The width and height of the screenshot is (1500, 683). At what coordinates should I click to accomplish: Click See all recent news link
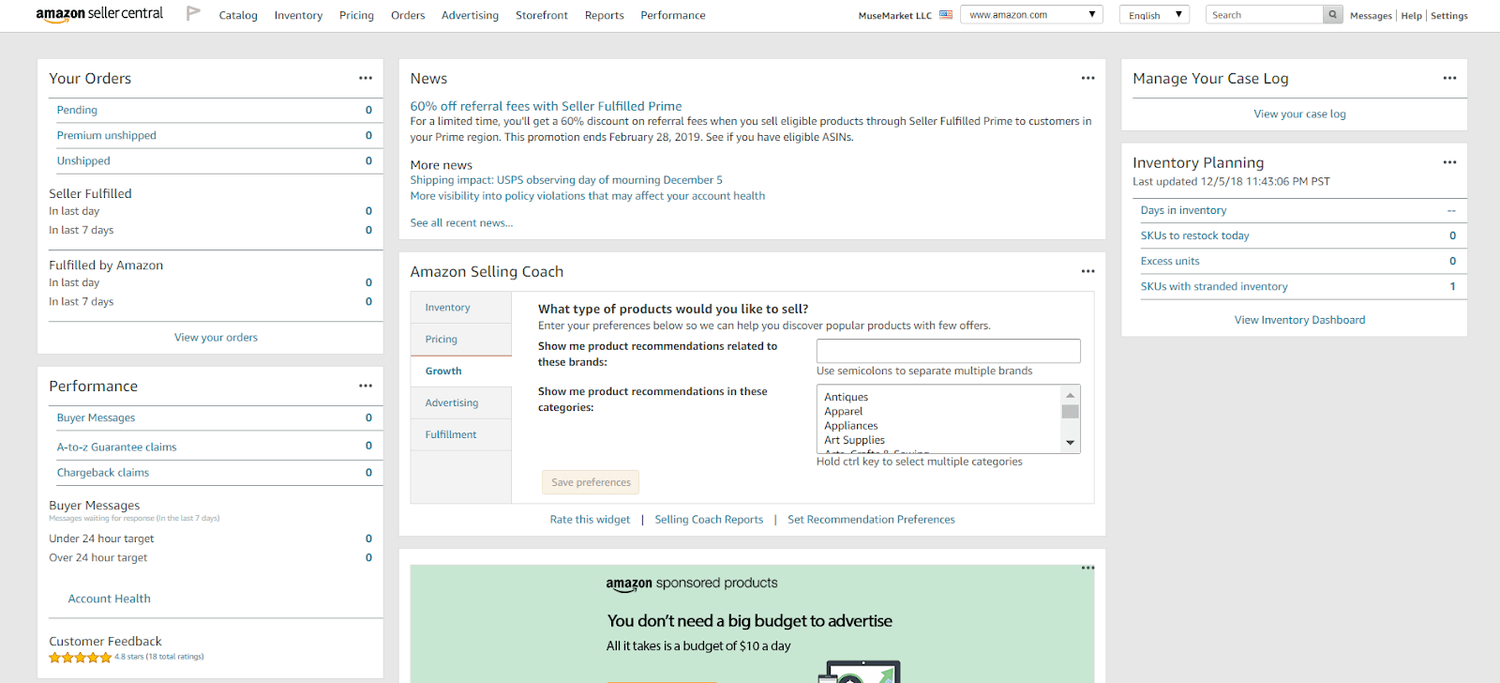click(x=461, y=222)
